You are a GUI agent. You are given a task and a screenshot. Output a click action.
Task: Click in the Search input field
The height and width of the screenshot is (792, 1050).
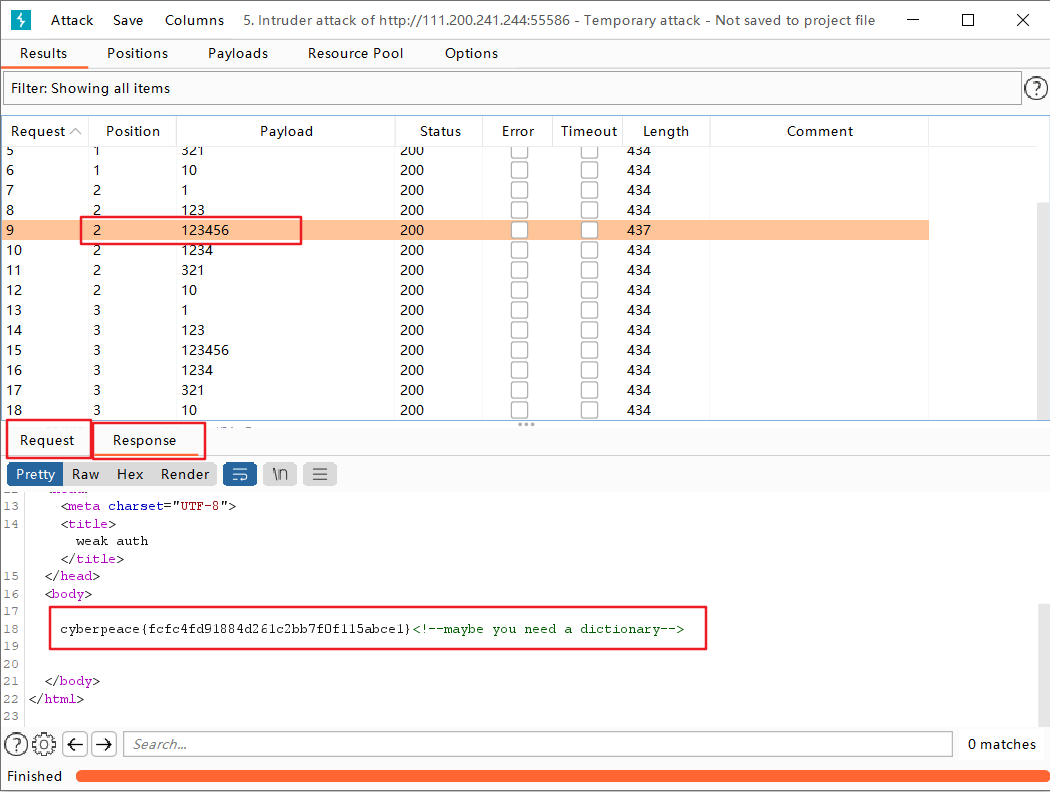pyautogui.click(x=538, y=744)
